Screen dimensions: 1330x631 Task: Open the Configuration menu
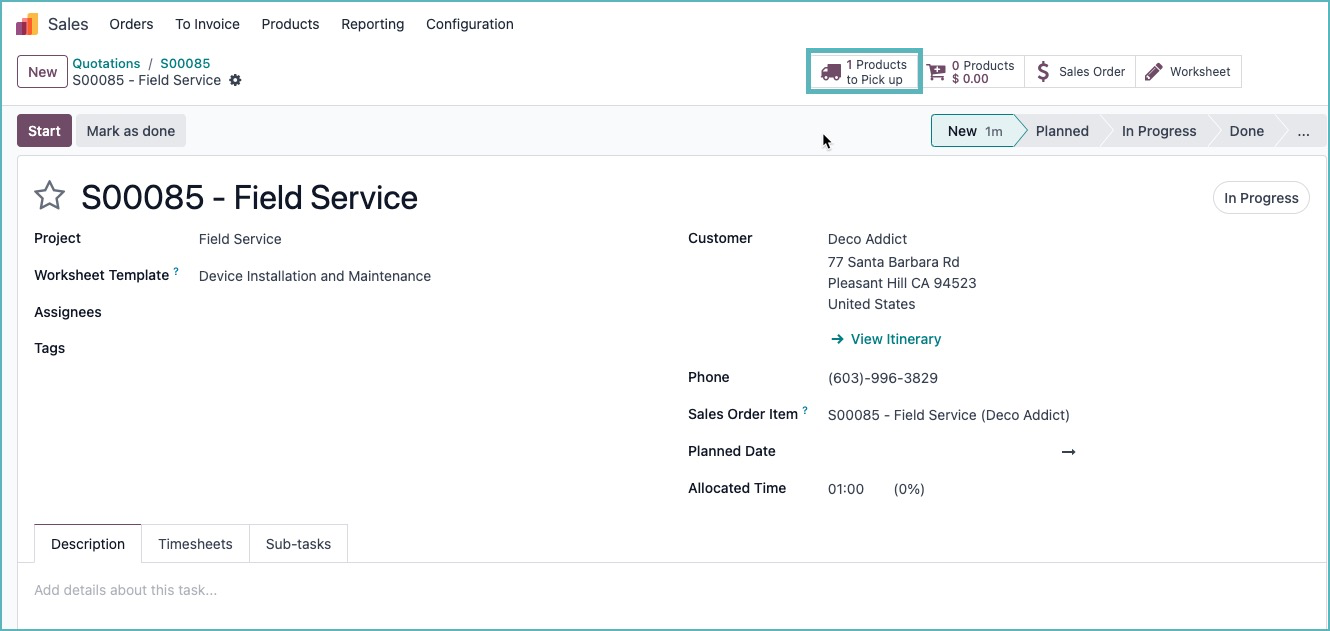pos(469,24)
